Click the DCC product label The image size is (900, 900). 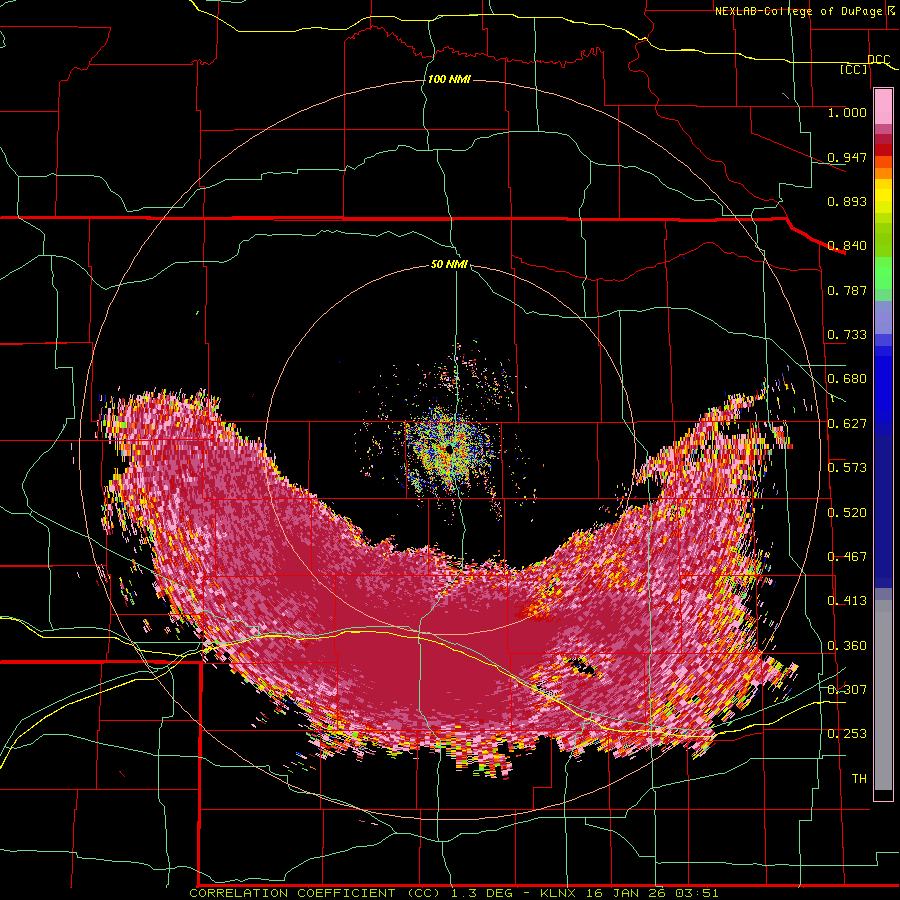click(878, 60)
